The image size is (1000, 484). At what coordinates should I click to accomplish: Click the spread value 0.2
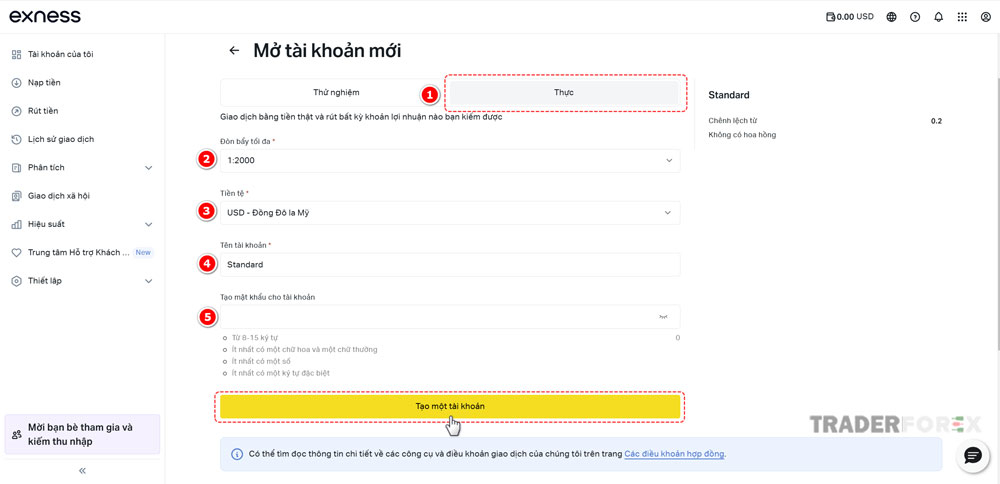(x=936, y=121)
